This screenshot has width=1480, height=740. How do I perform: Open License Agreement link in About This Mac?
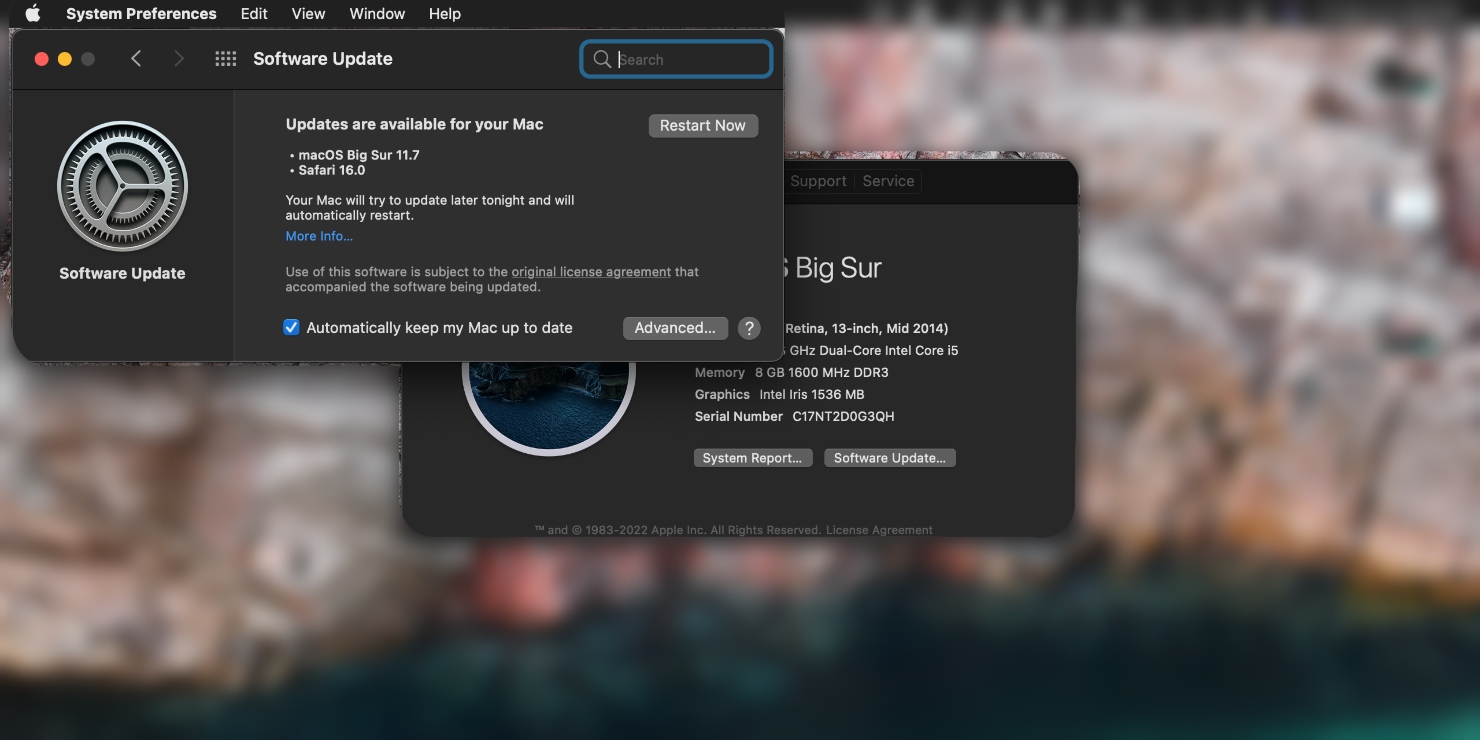click(x=879, y=530)
